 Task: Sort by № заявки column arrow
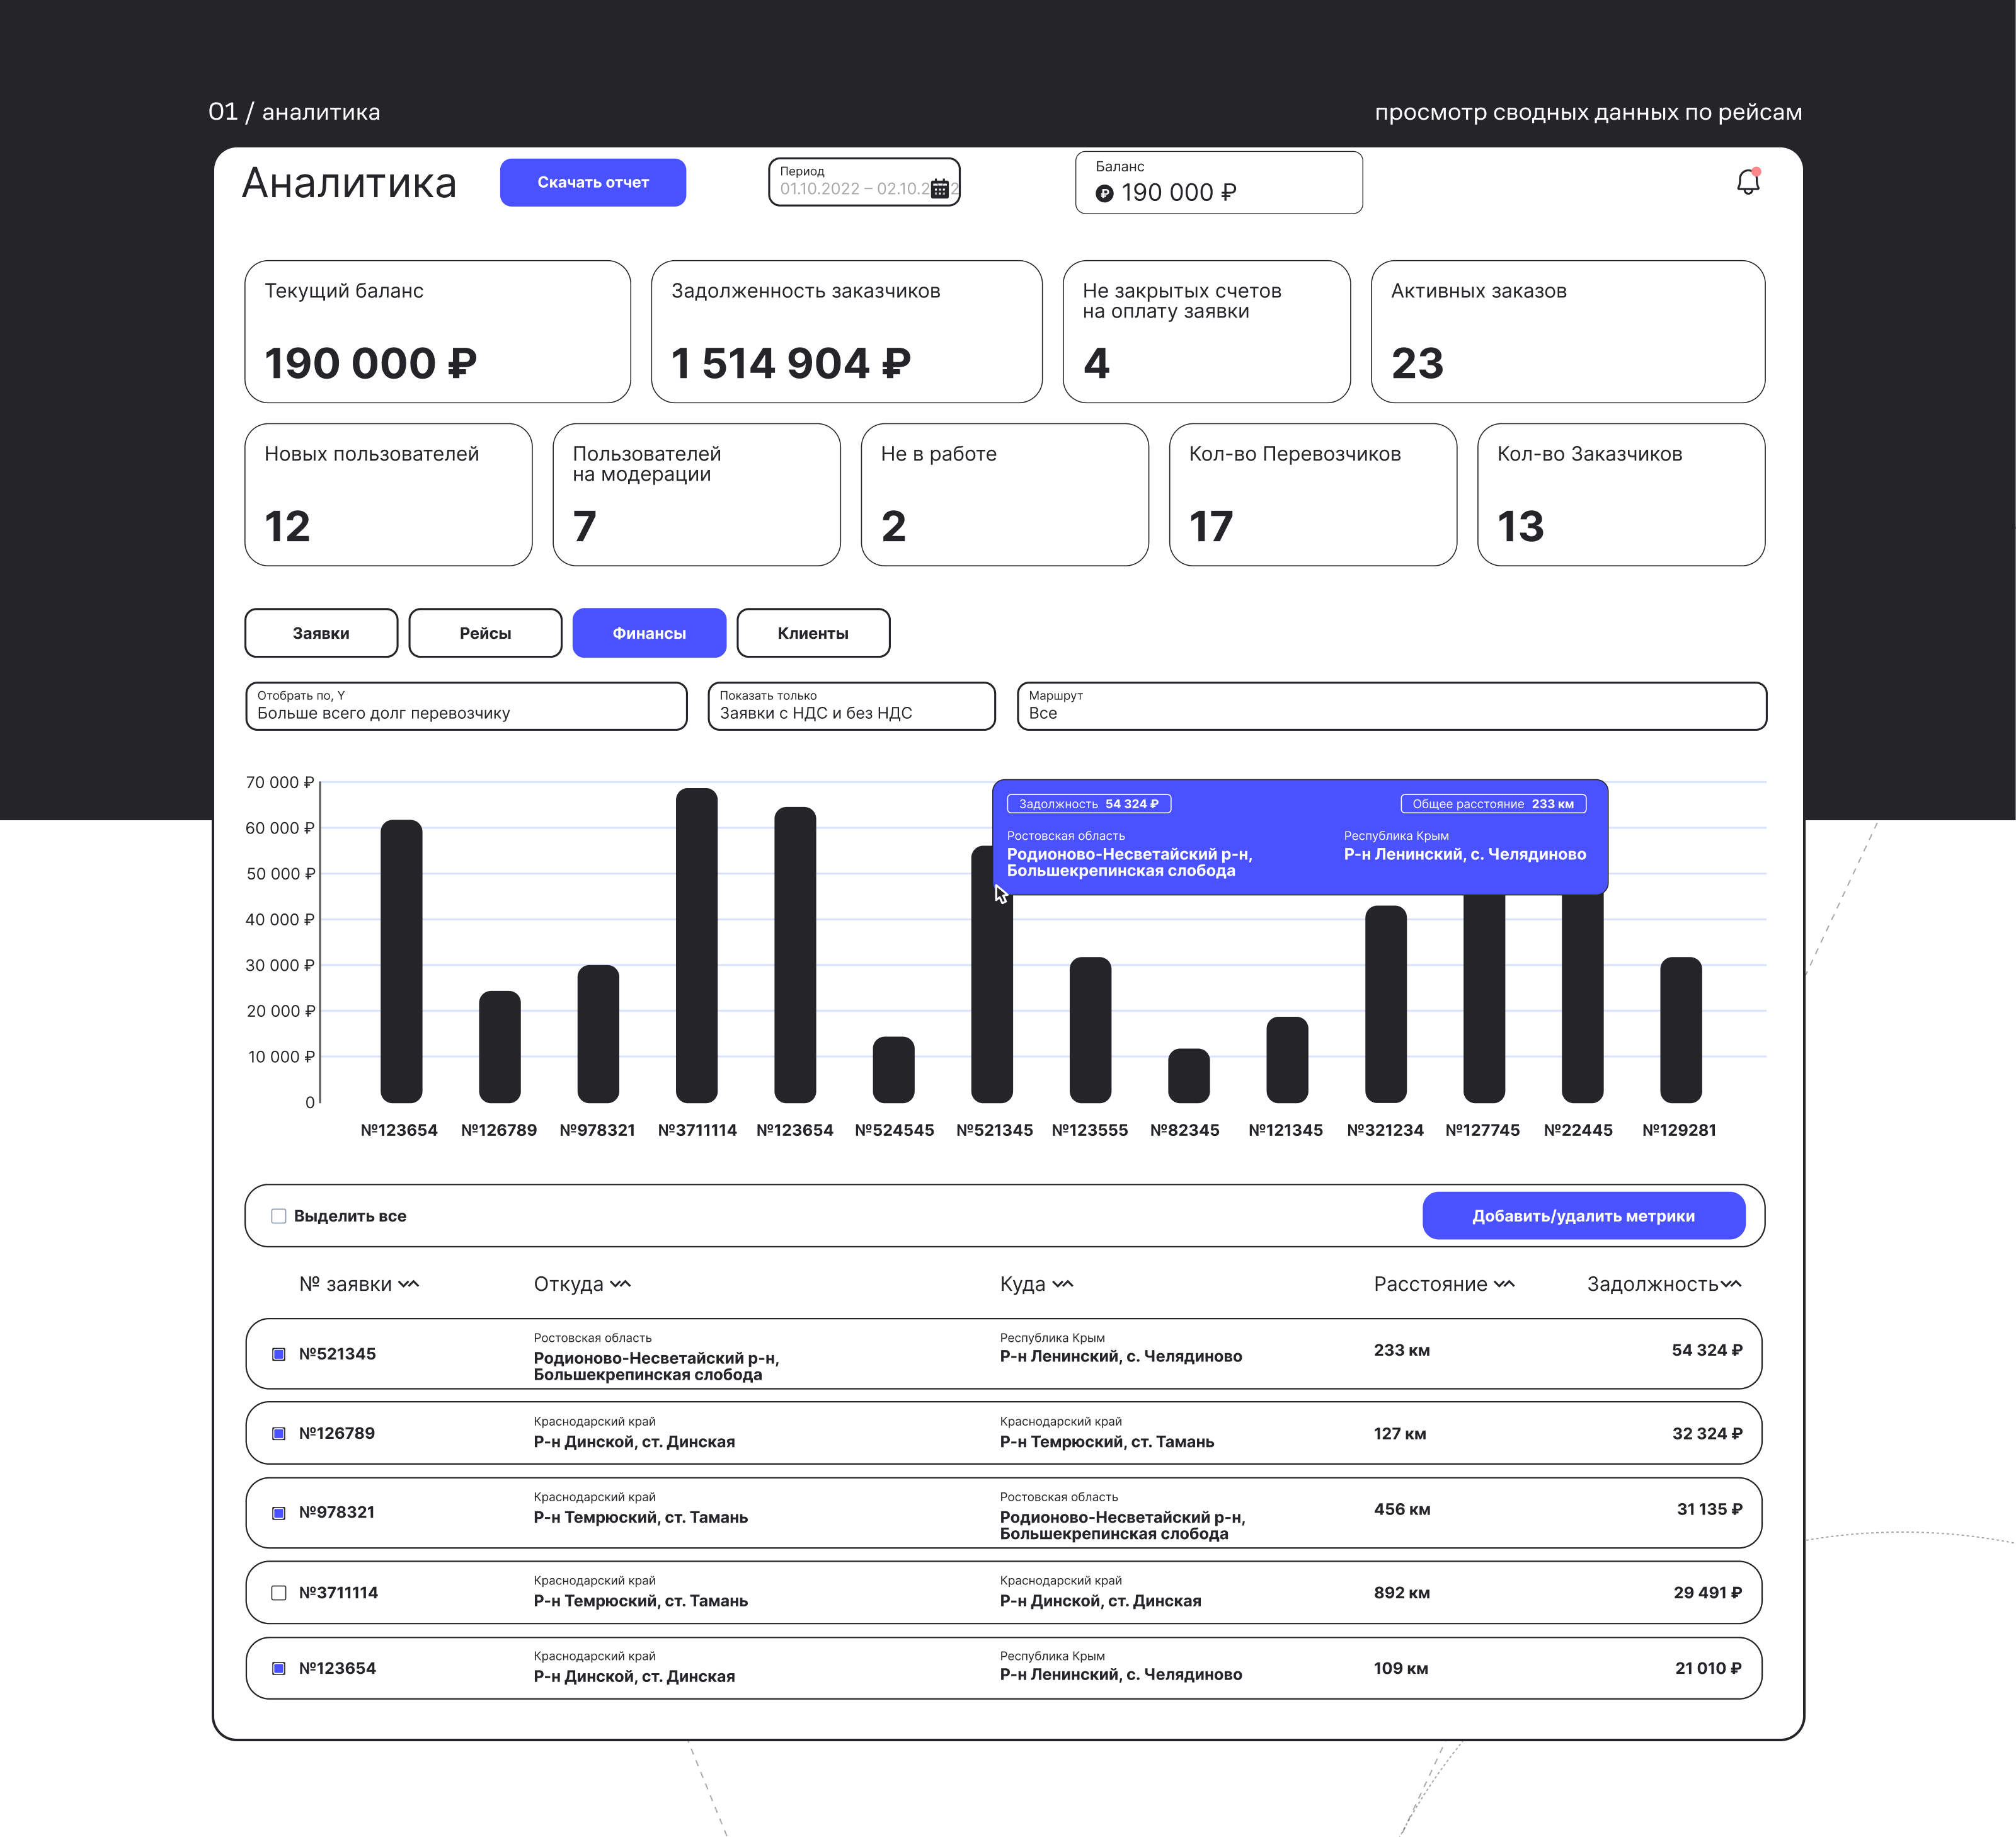[409, 1284]
